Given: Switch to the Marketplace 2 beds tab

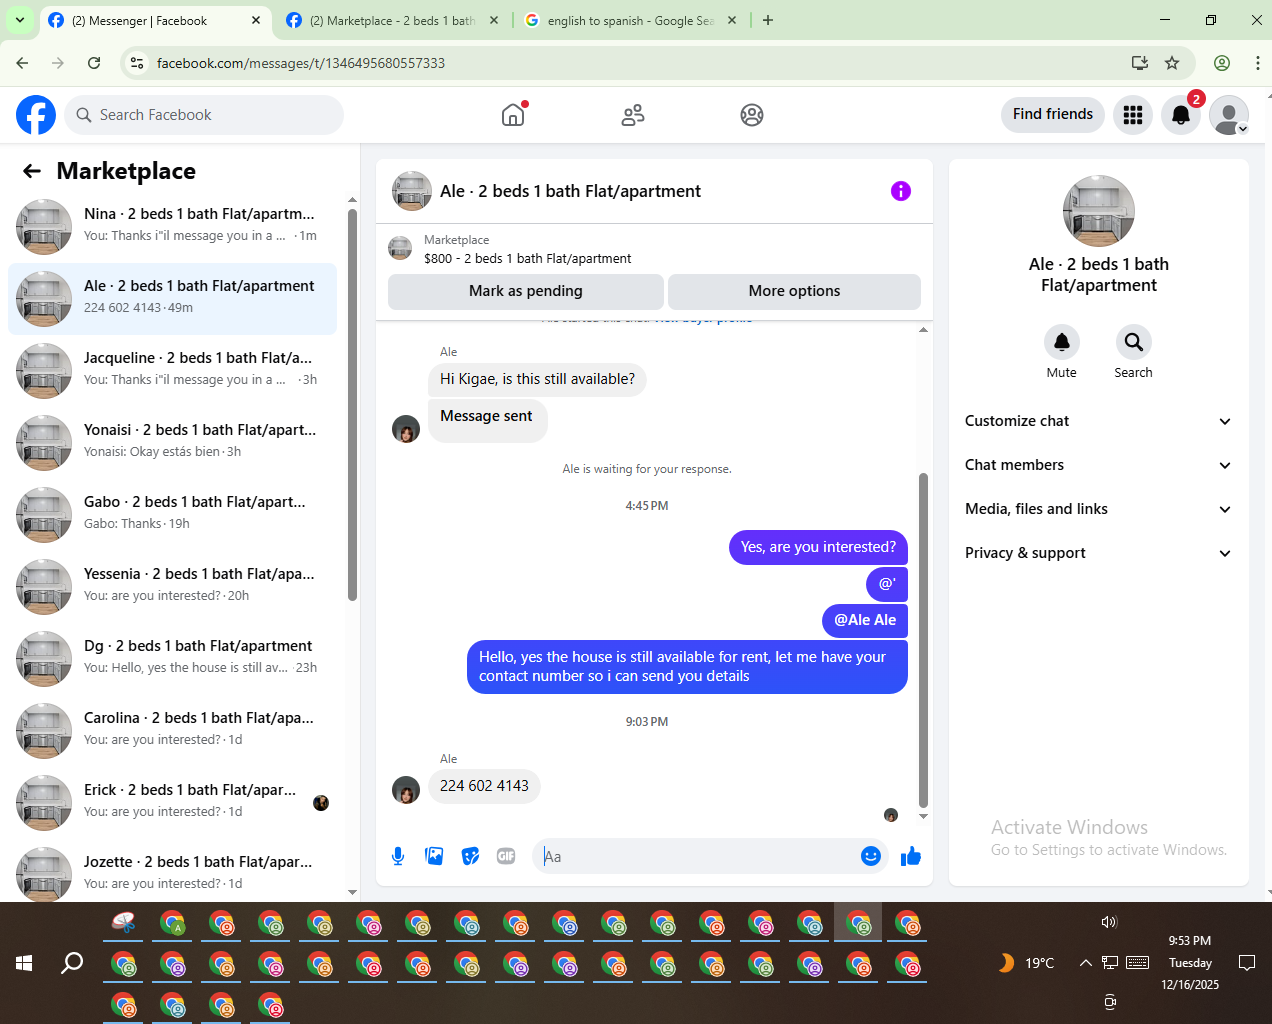Looking at the screenshot, I should (391, 20).
